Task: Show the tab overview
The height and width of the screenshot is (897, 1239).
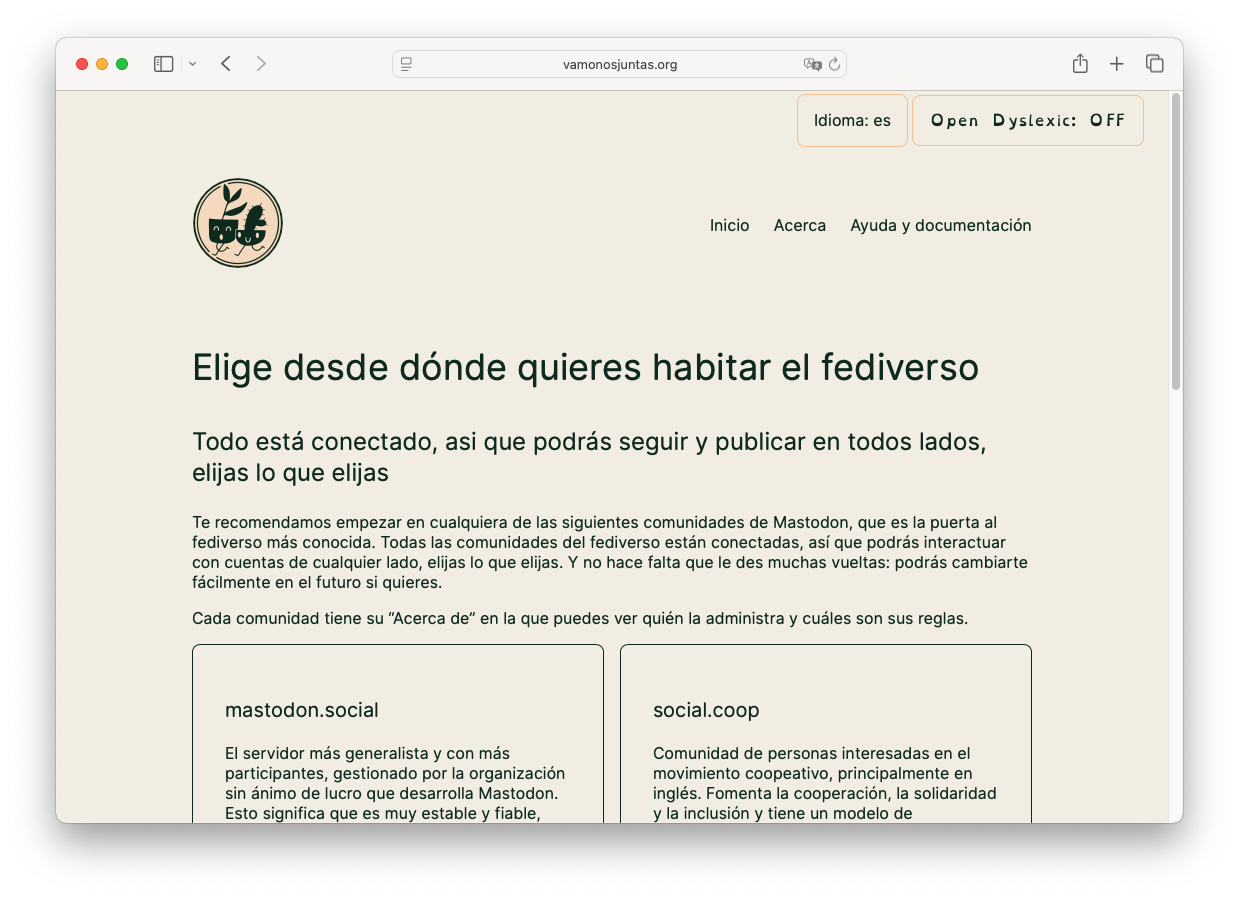Action: [1154, 64]
